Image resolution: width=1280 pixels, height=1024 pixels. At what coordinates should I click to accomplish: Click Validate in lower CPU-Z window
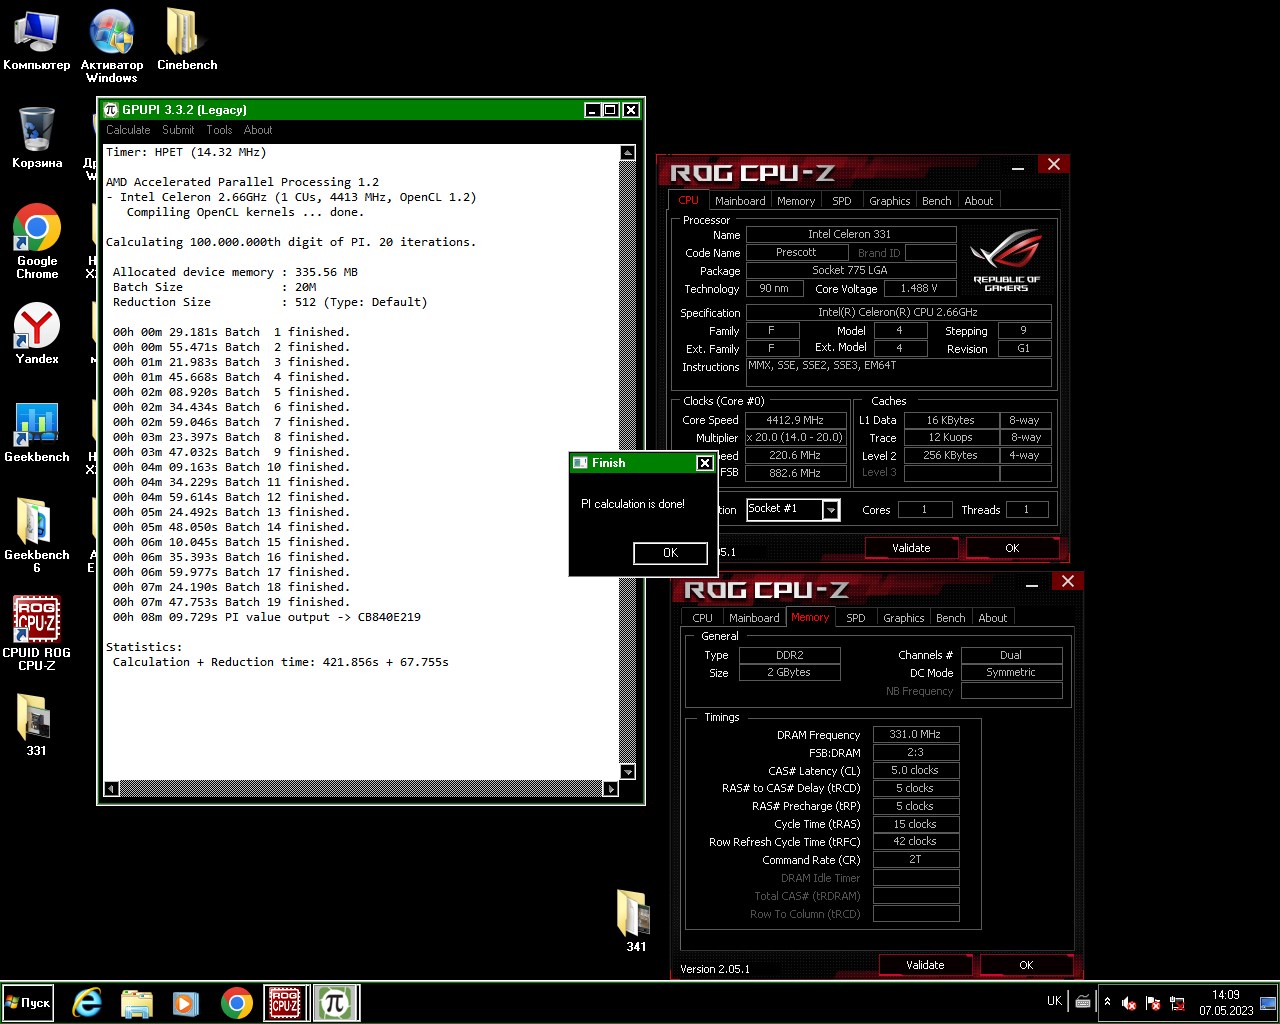(x=925, y=965)
